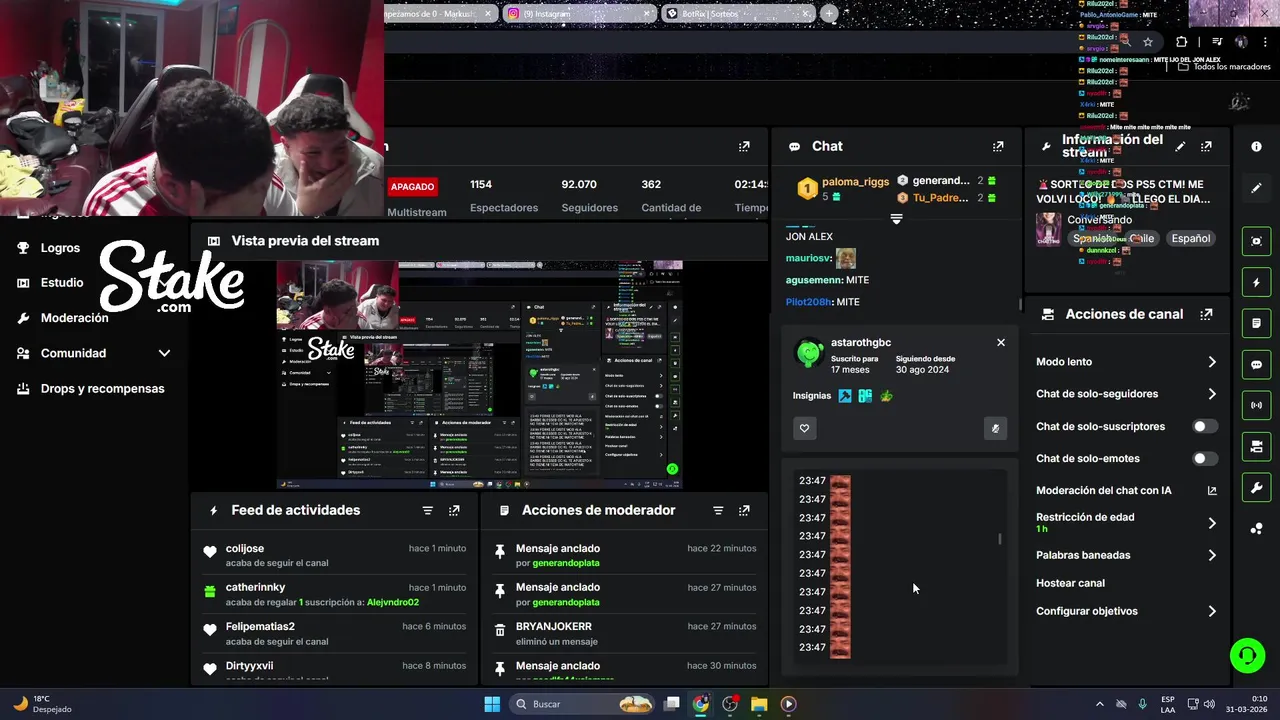Toggle the wrench stream info widget
This screenshot has height=720, width=1280.
(1257, 488)
